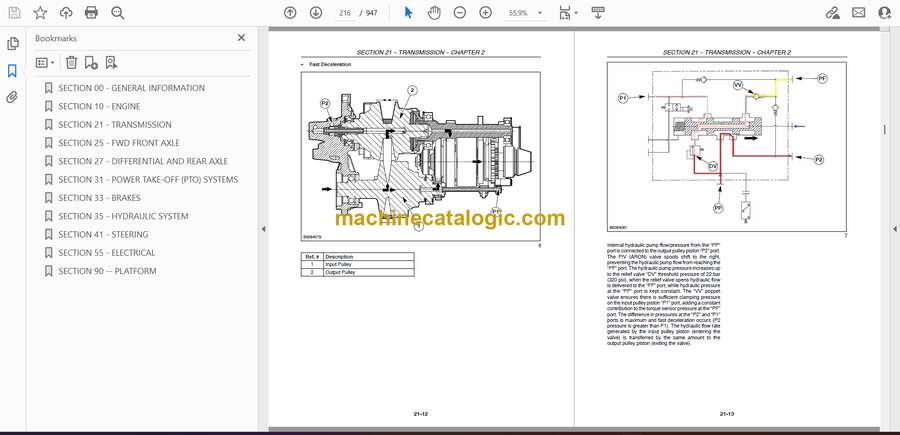
Task: Click the page number input field
Action: click(345, 12)
